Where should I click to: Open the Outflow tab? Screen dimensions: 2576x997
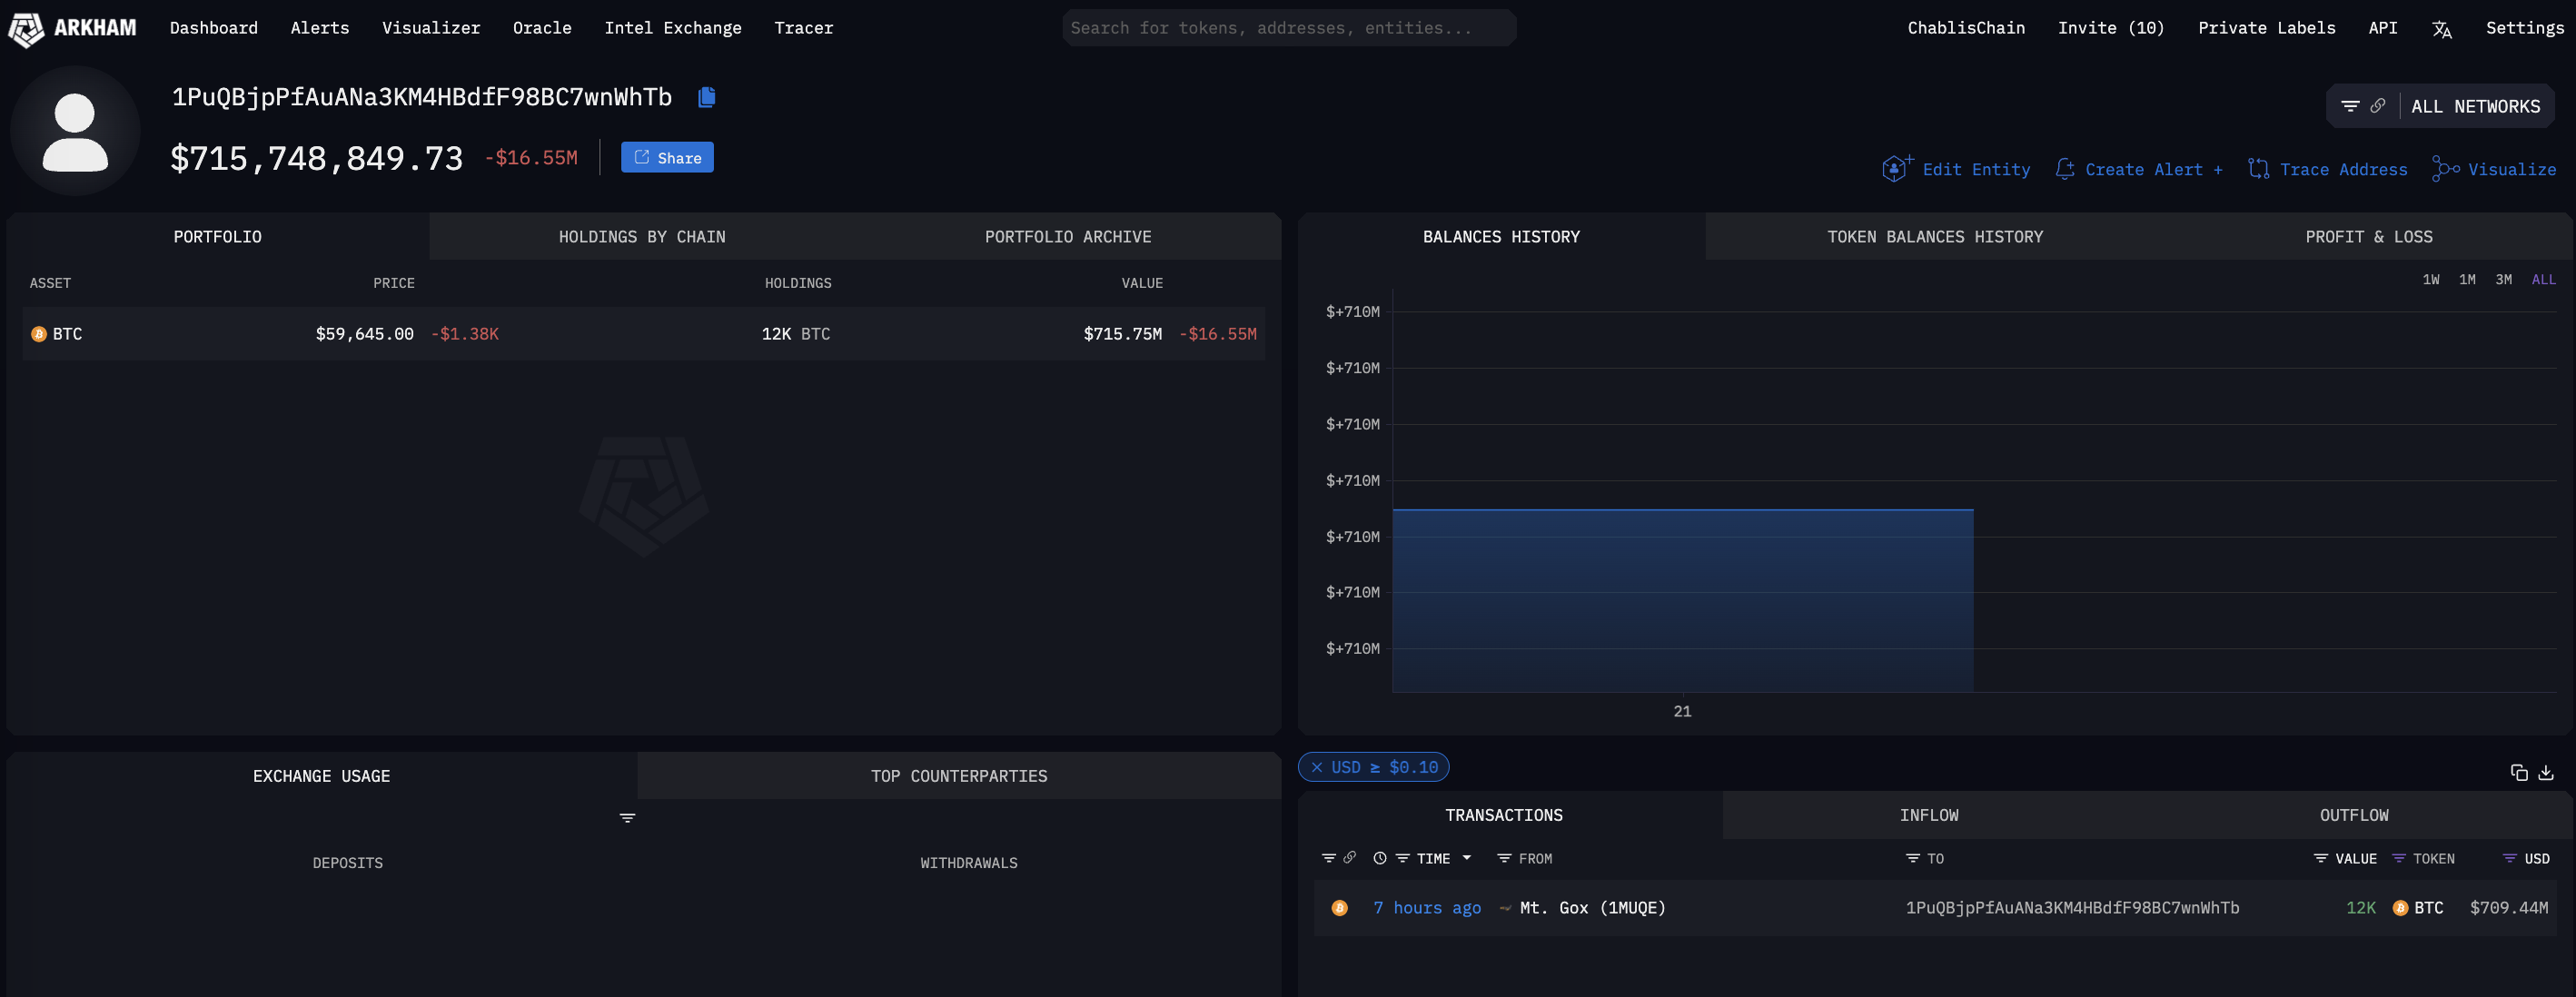2354,815
